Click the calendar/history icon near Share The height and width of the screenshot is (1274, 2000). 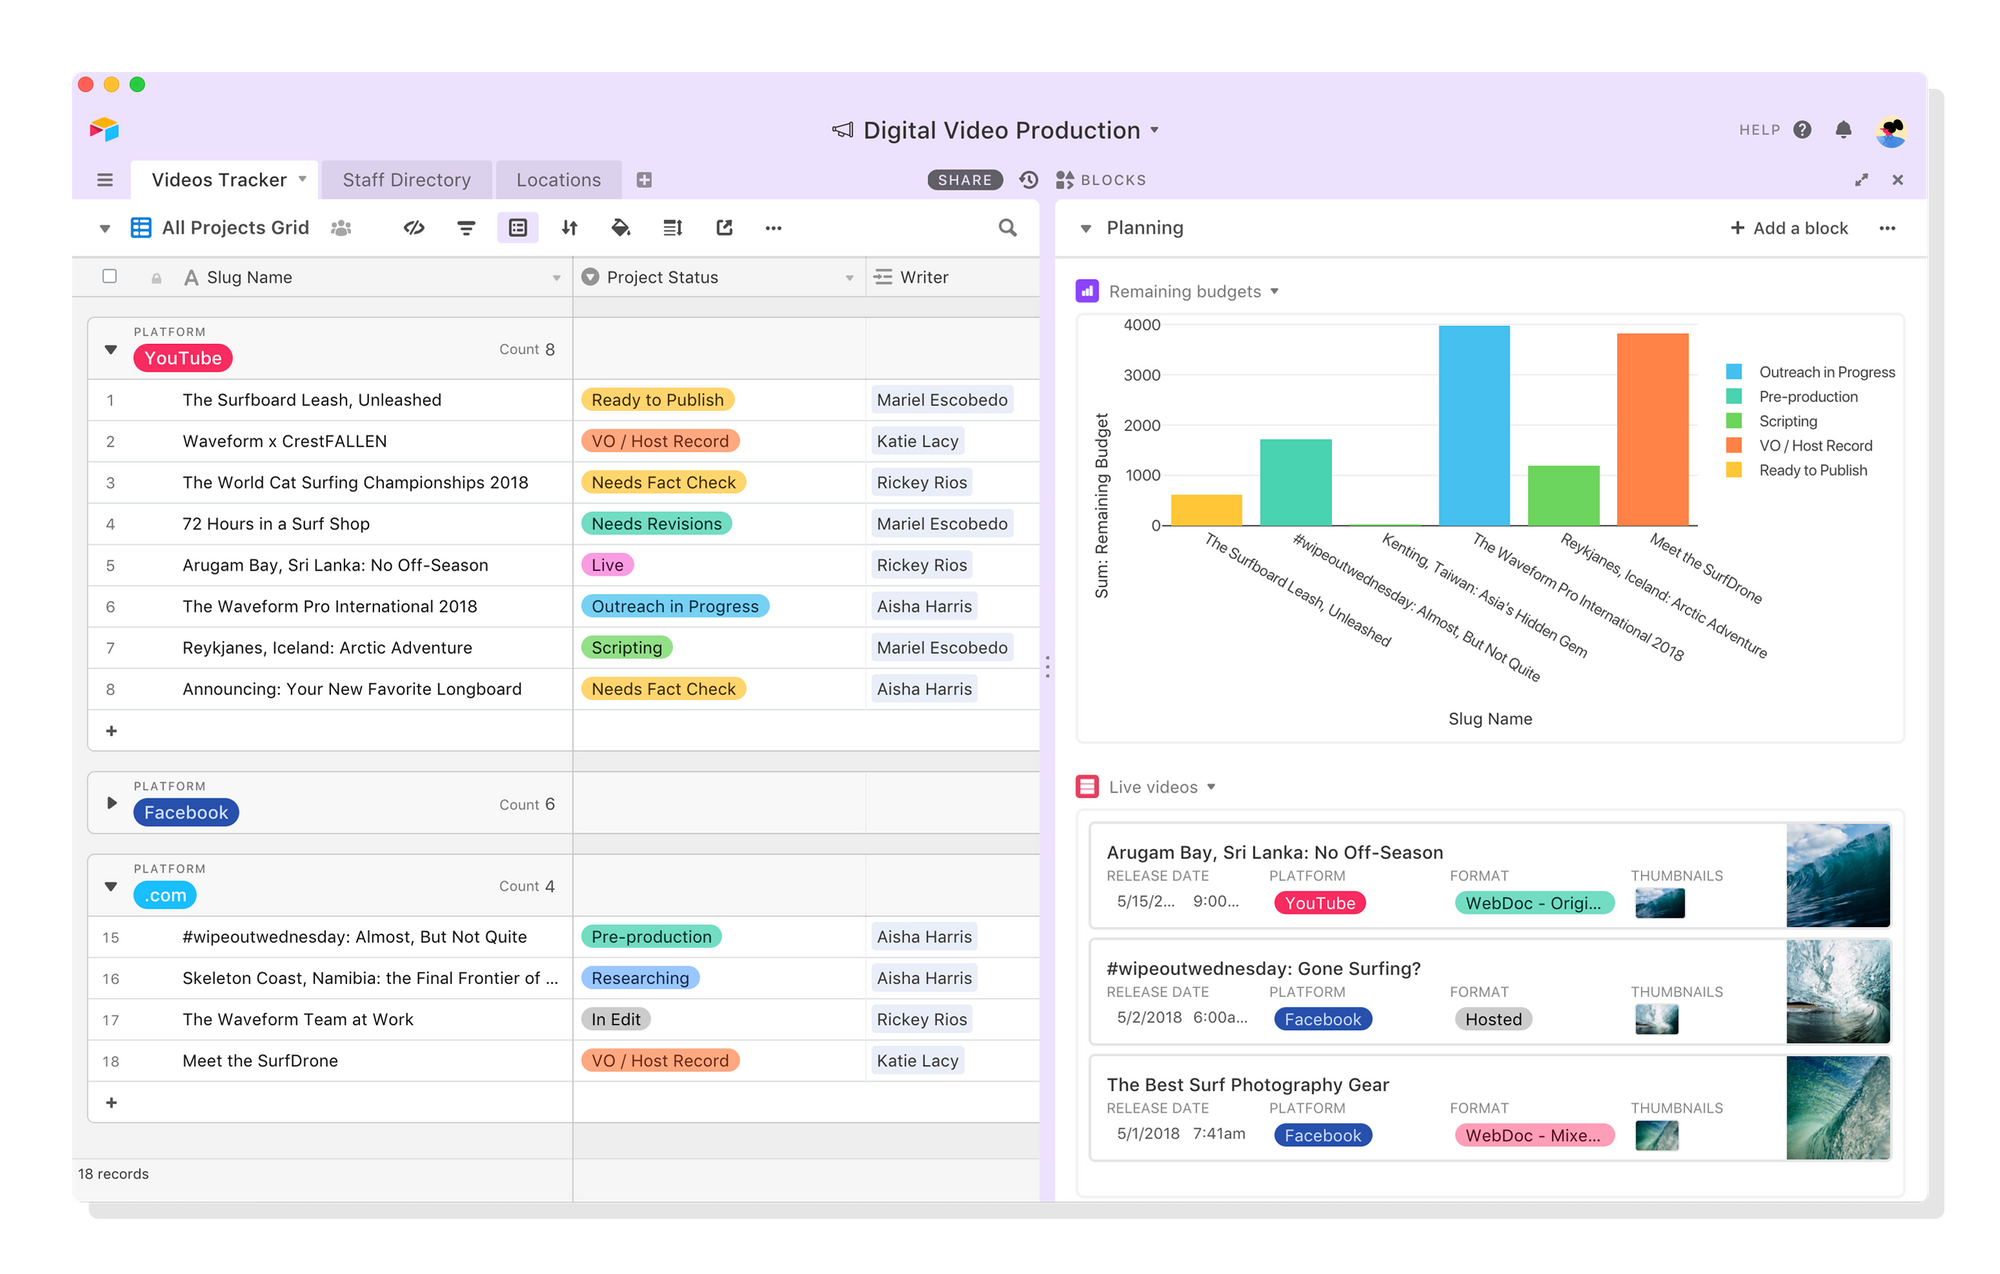1026,178
